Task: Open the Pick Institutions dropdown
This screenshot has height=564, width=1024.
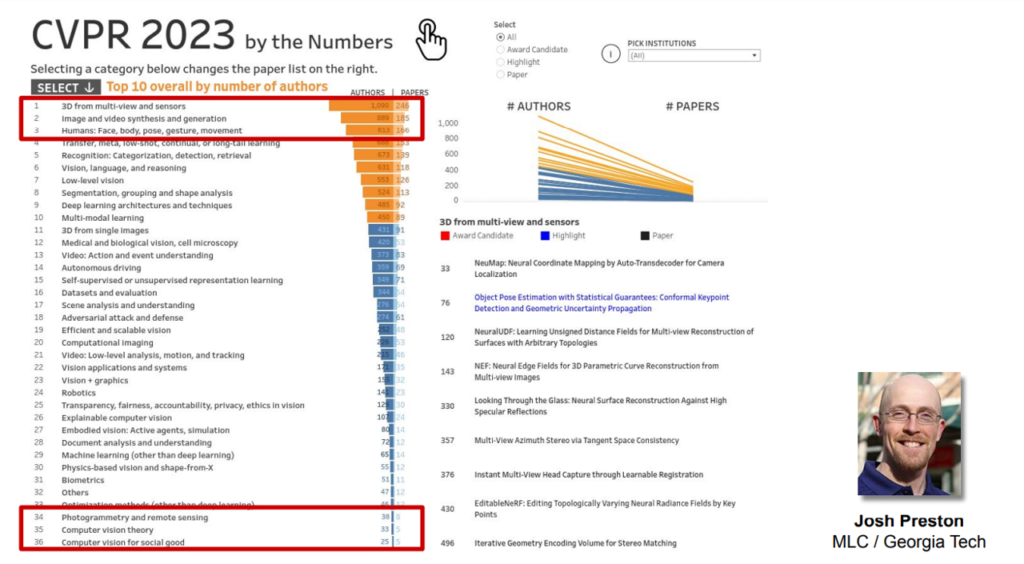Action: tap(693, 56)
